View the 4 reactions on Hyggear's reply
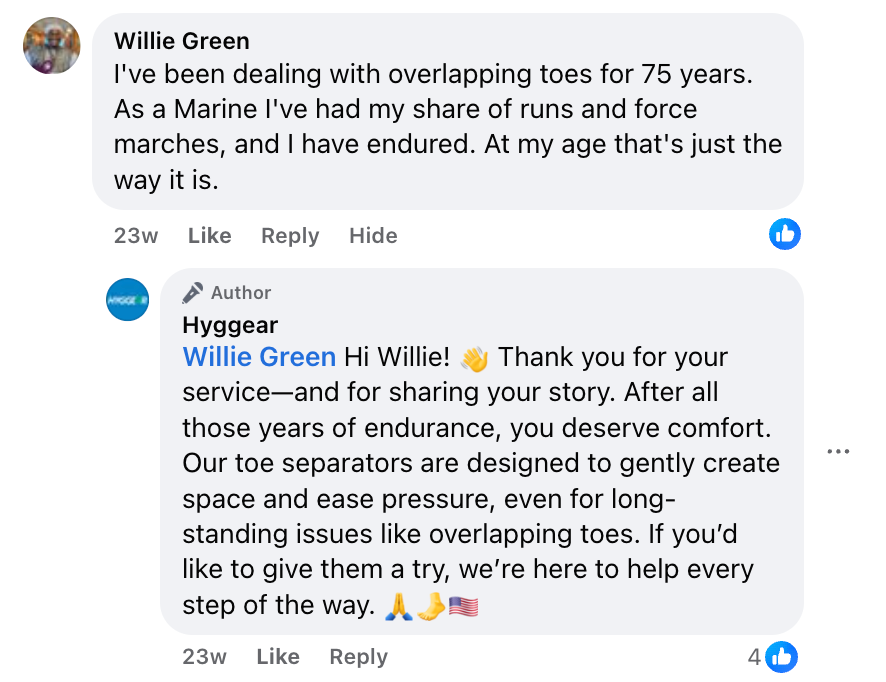Viewport: 886px width, 682px height. [x=773, y=657]
